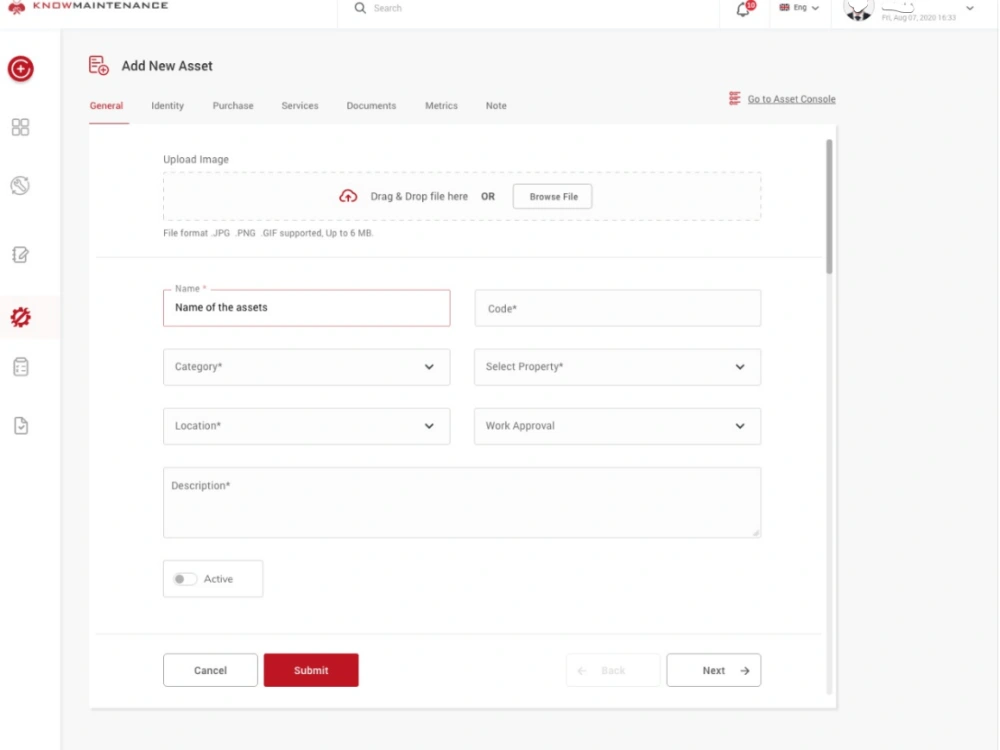Open the document checkmark icon in sidebar
This screenshot has width=1000, height=750.
pyautogui.click(x=20, y=425)
